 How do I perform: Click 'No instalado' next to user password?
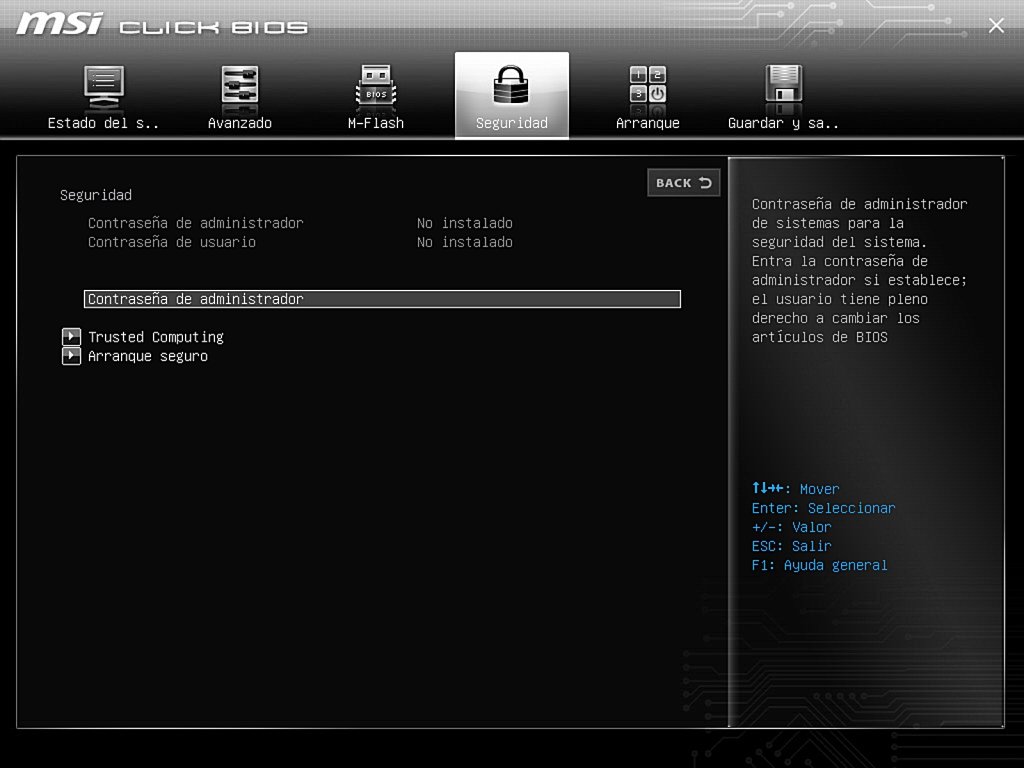[464, 242]
